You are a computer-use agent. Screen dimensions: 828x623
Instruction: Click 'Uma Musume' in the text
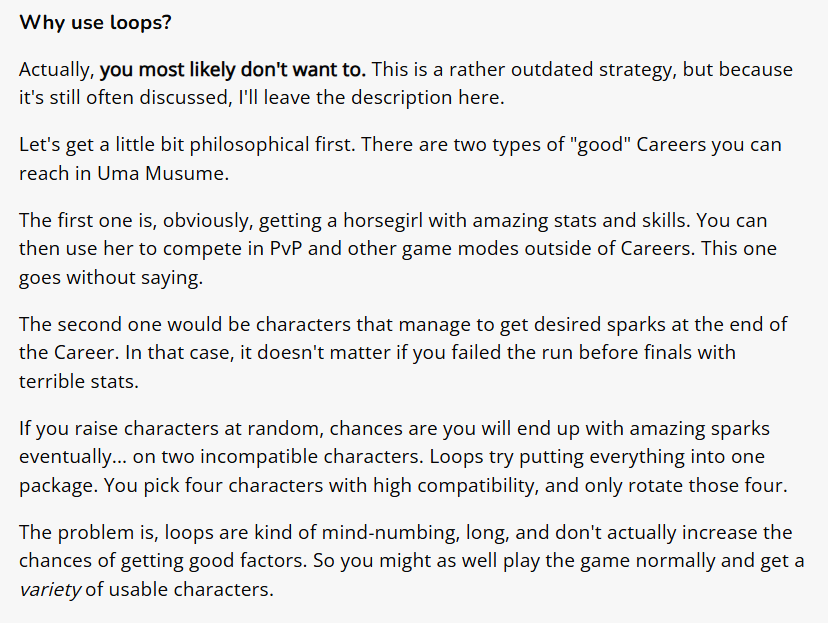[163, 173]
